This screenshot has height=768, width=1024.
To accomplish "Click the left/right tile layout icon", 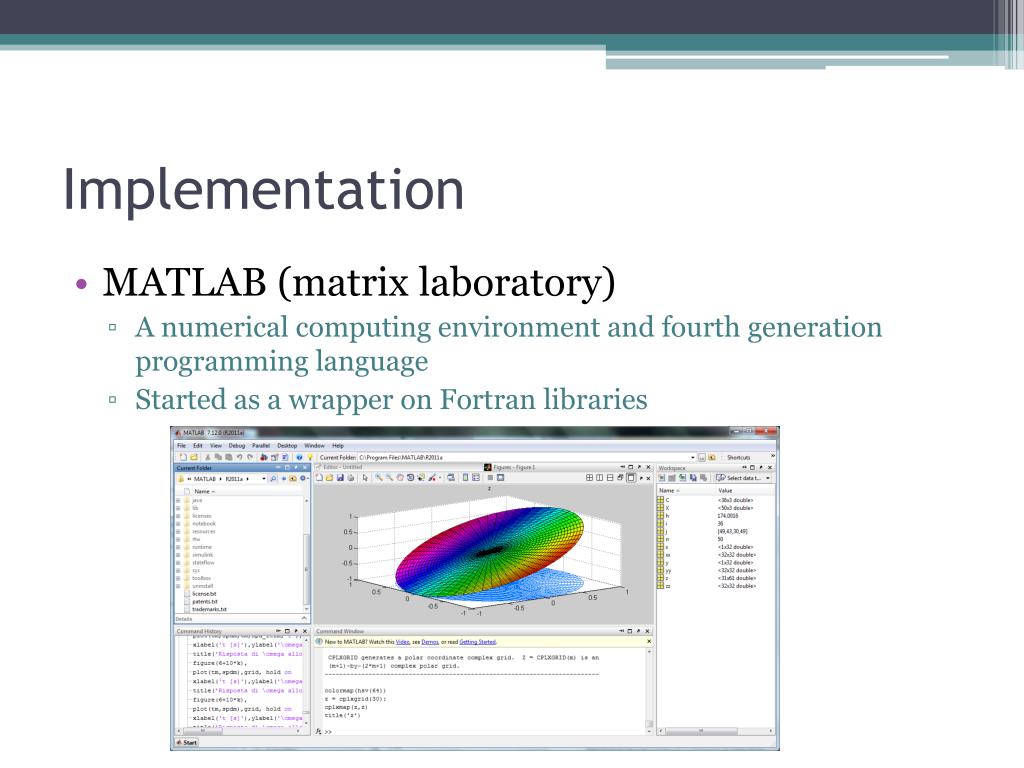I will click(600, 477).
